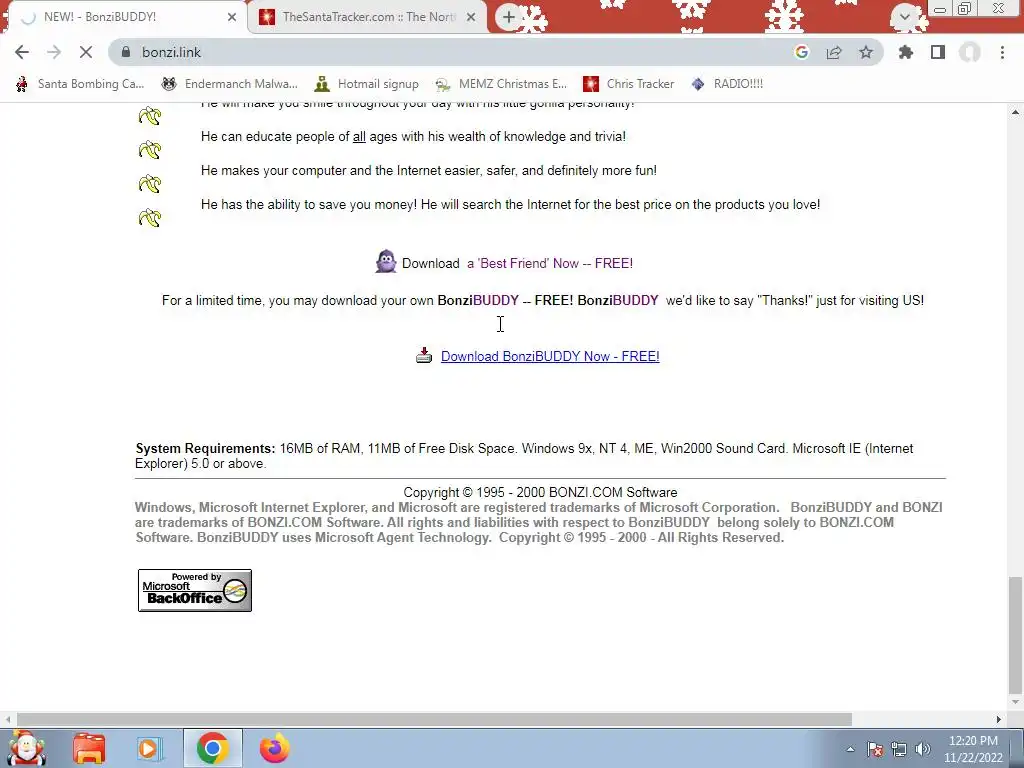Click the vertical scrollbar thumb
Screen dimensions: 1024x768
pos(1016,635)
